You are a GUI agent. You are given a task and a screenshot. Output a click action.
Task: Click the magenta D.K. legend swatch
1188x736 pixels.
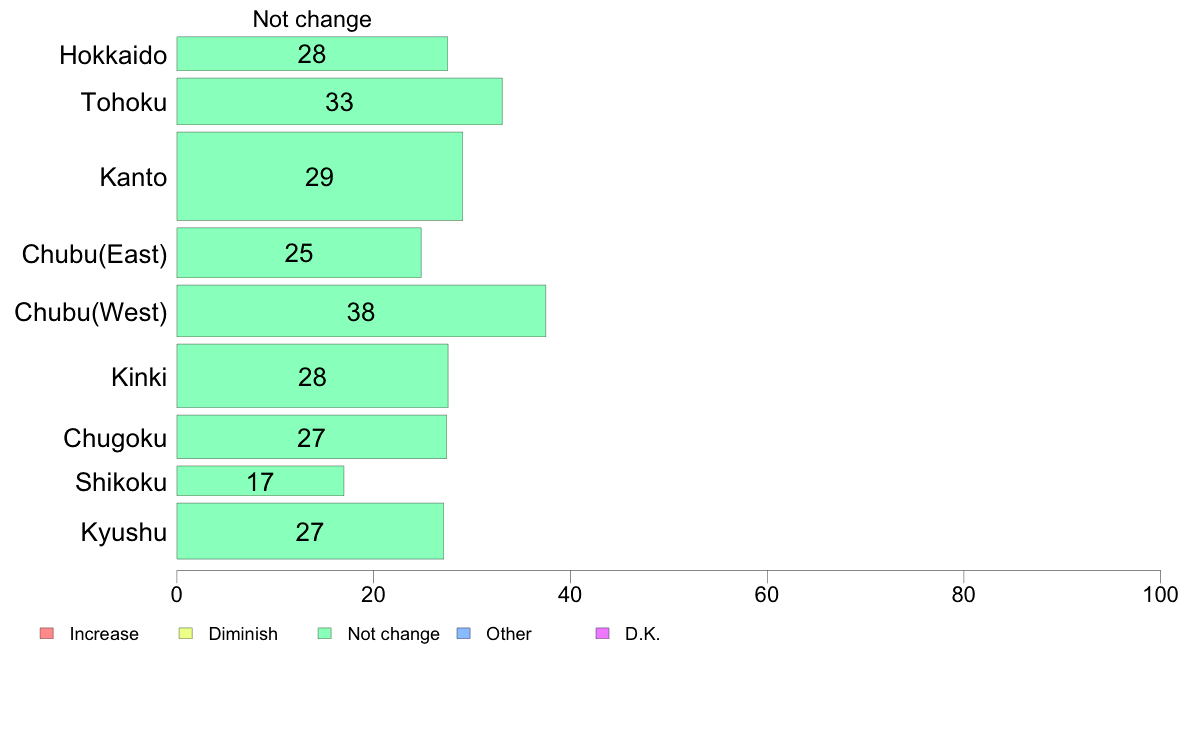tap(602, 633)
